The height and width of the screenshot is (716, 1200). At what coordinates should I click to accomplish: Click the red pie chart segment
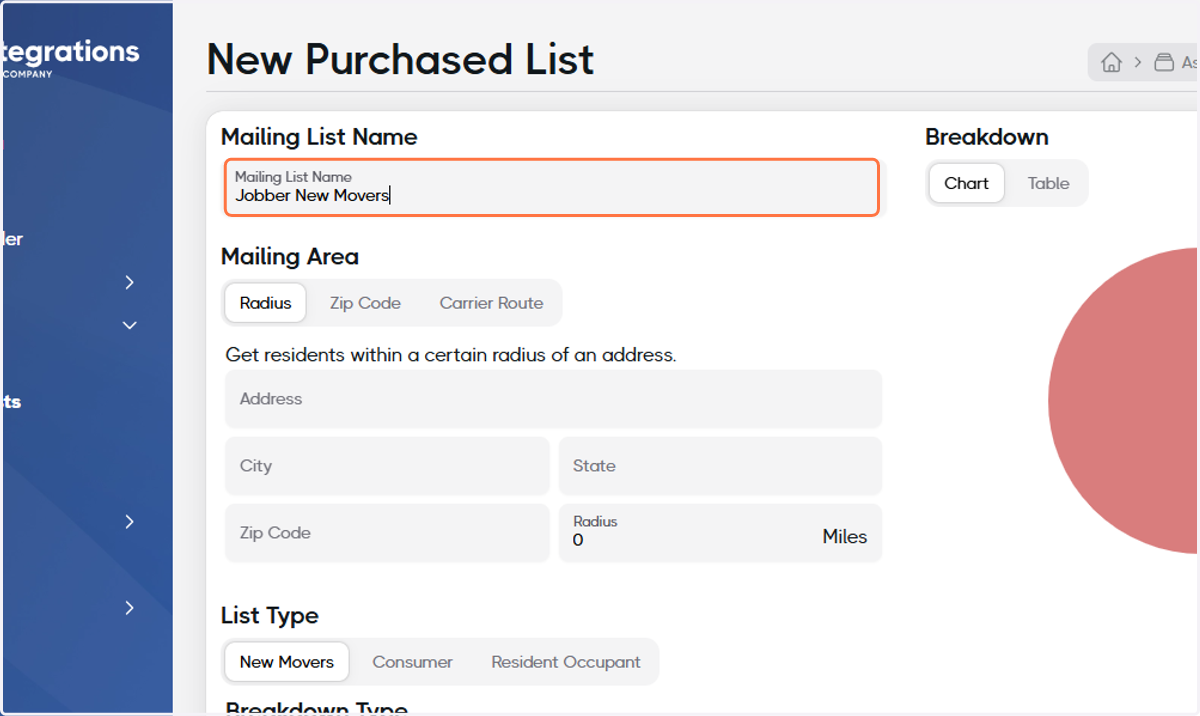pyautogui.click(x=1123, y=400)
